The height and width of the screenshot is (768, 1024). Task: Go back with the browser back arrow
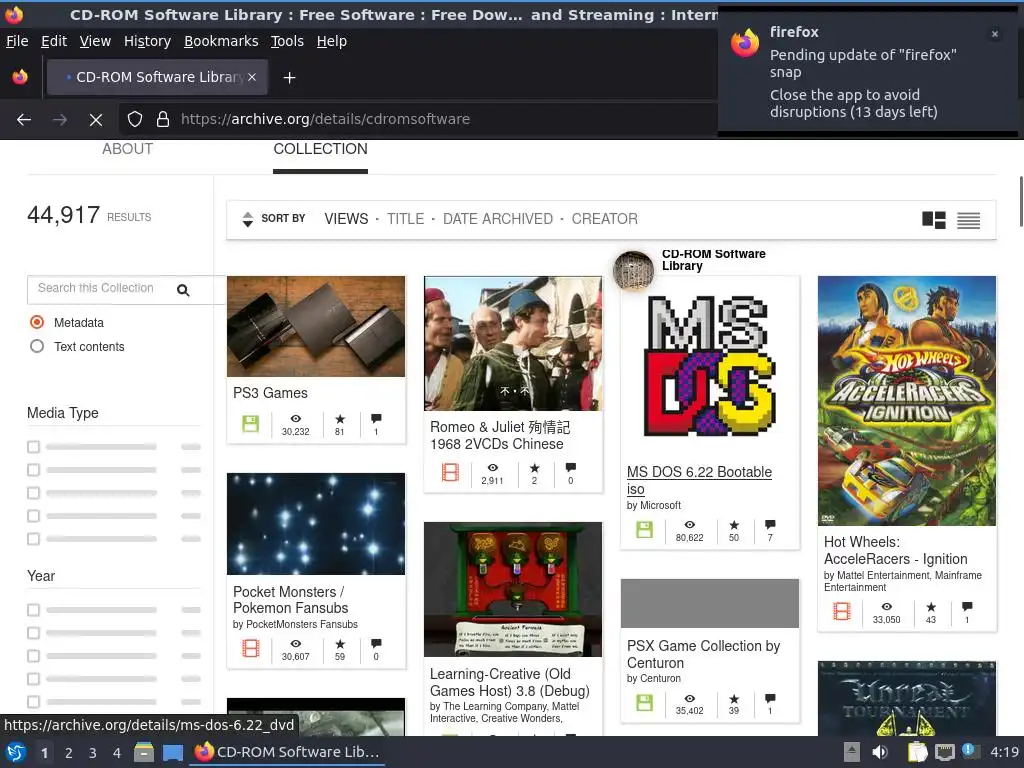[x=24, y=120]
